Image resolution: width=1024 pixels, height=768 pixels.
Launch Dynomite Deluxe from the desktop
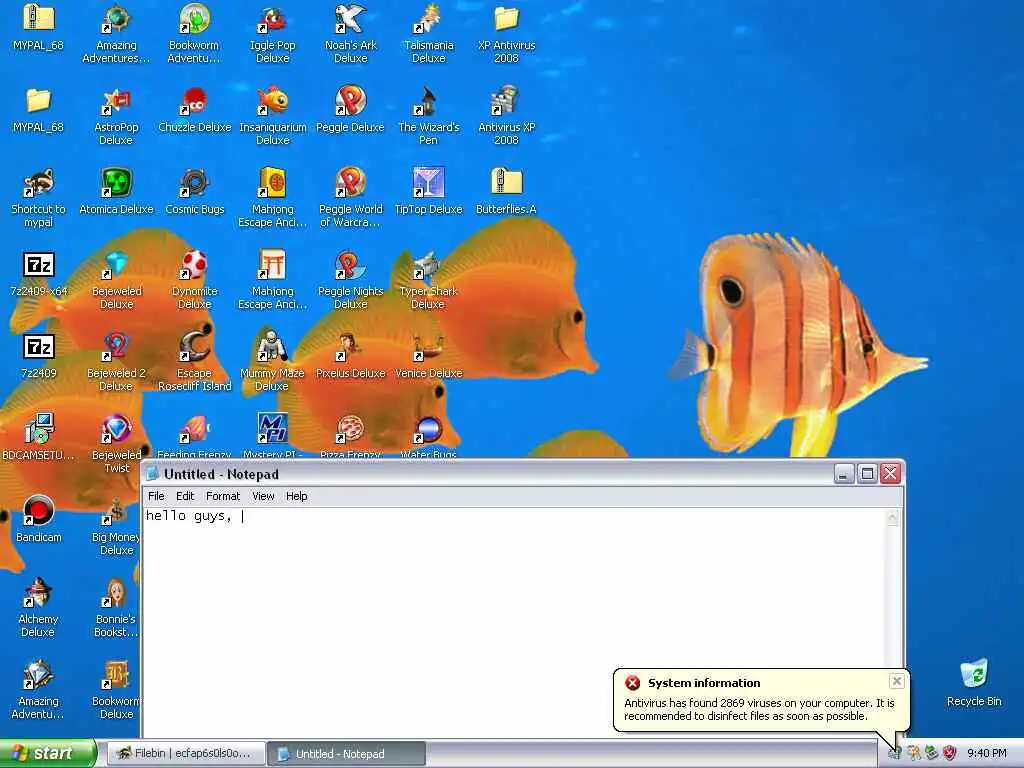click(x=195, y=280)
